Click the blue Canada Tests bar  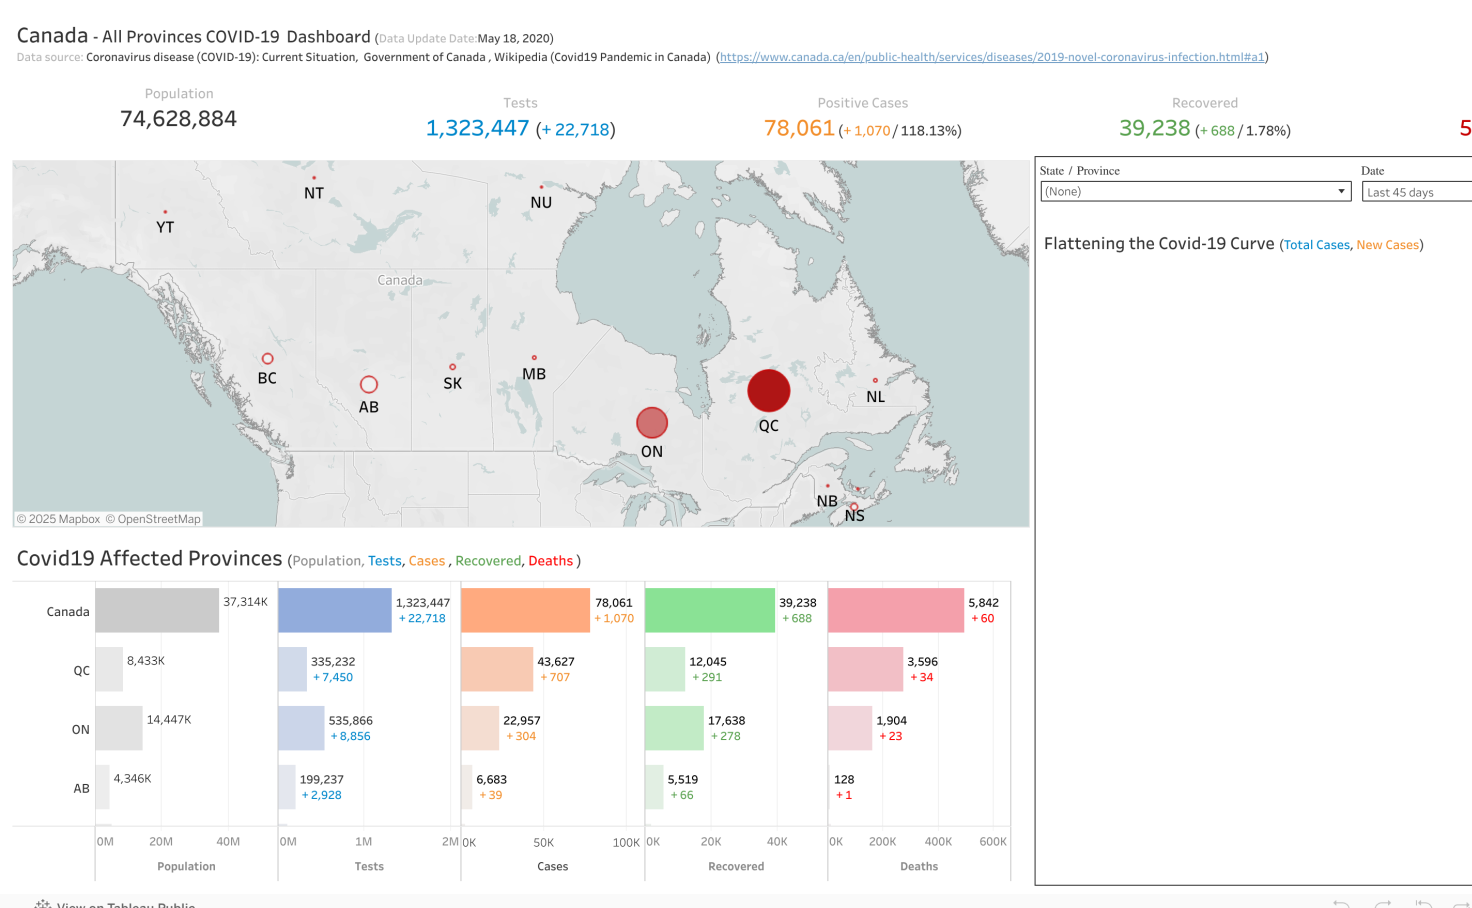pos(335,610)
